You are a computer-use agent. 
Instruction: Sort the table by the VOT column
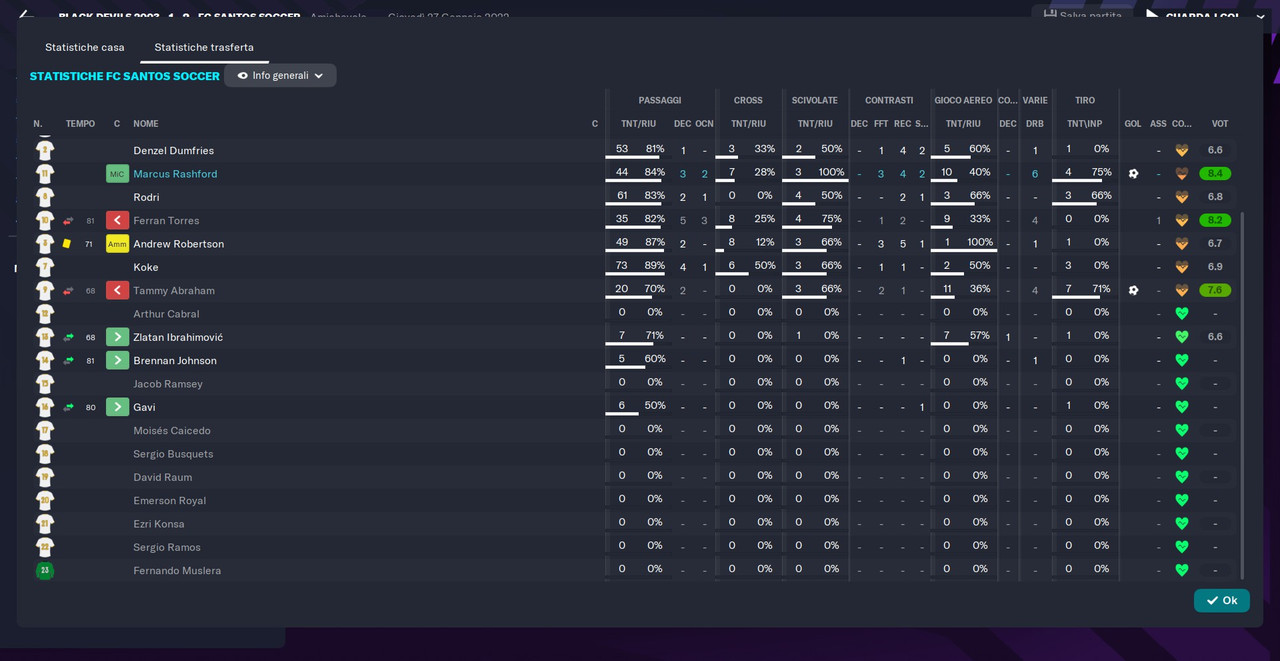pyautogui.click(x=1220, y=124)
